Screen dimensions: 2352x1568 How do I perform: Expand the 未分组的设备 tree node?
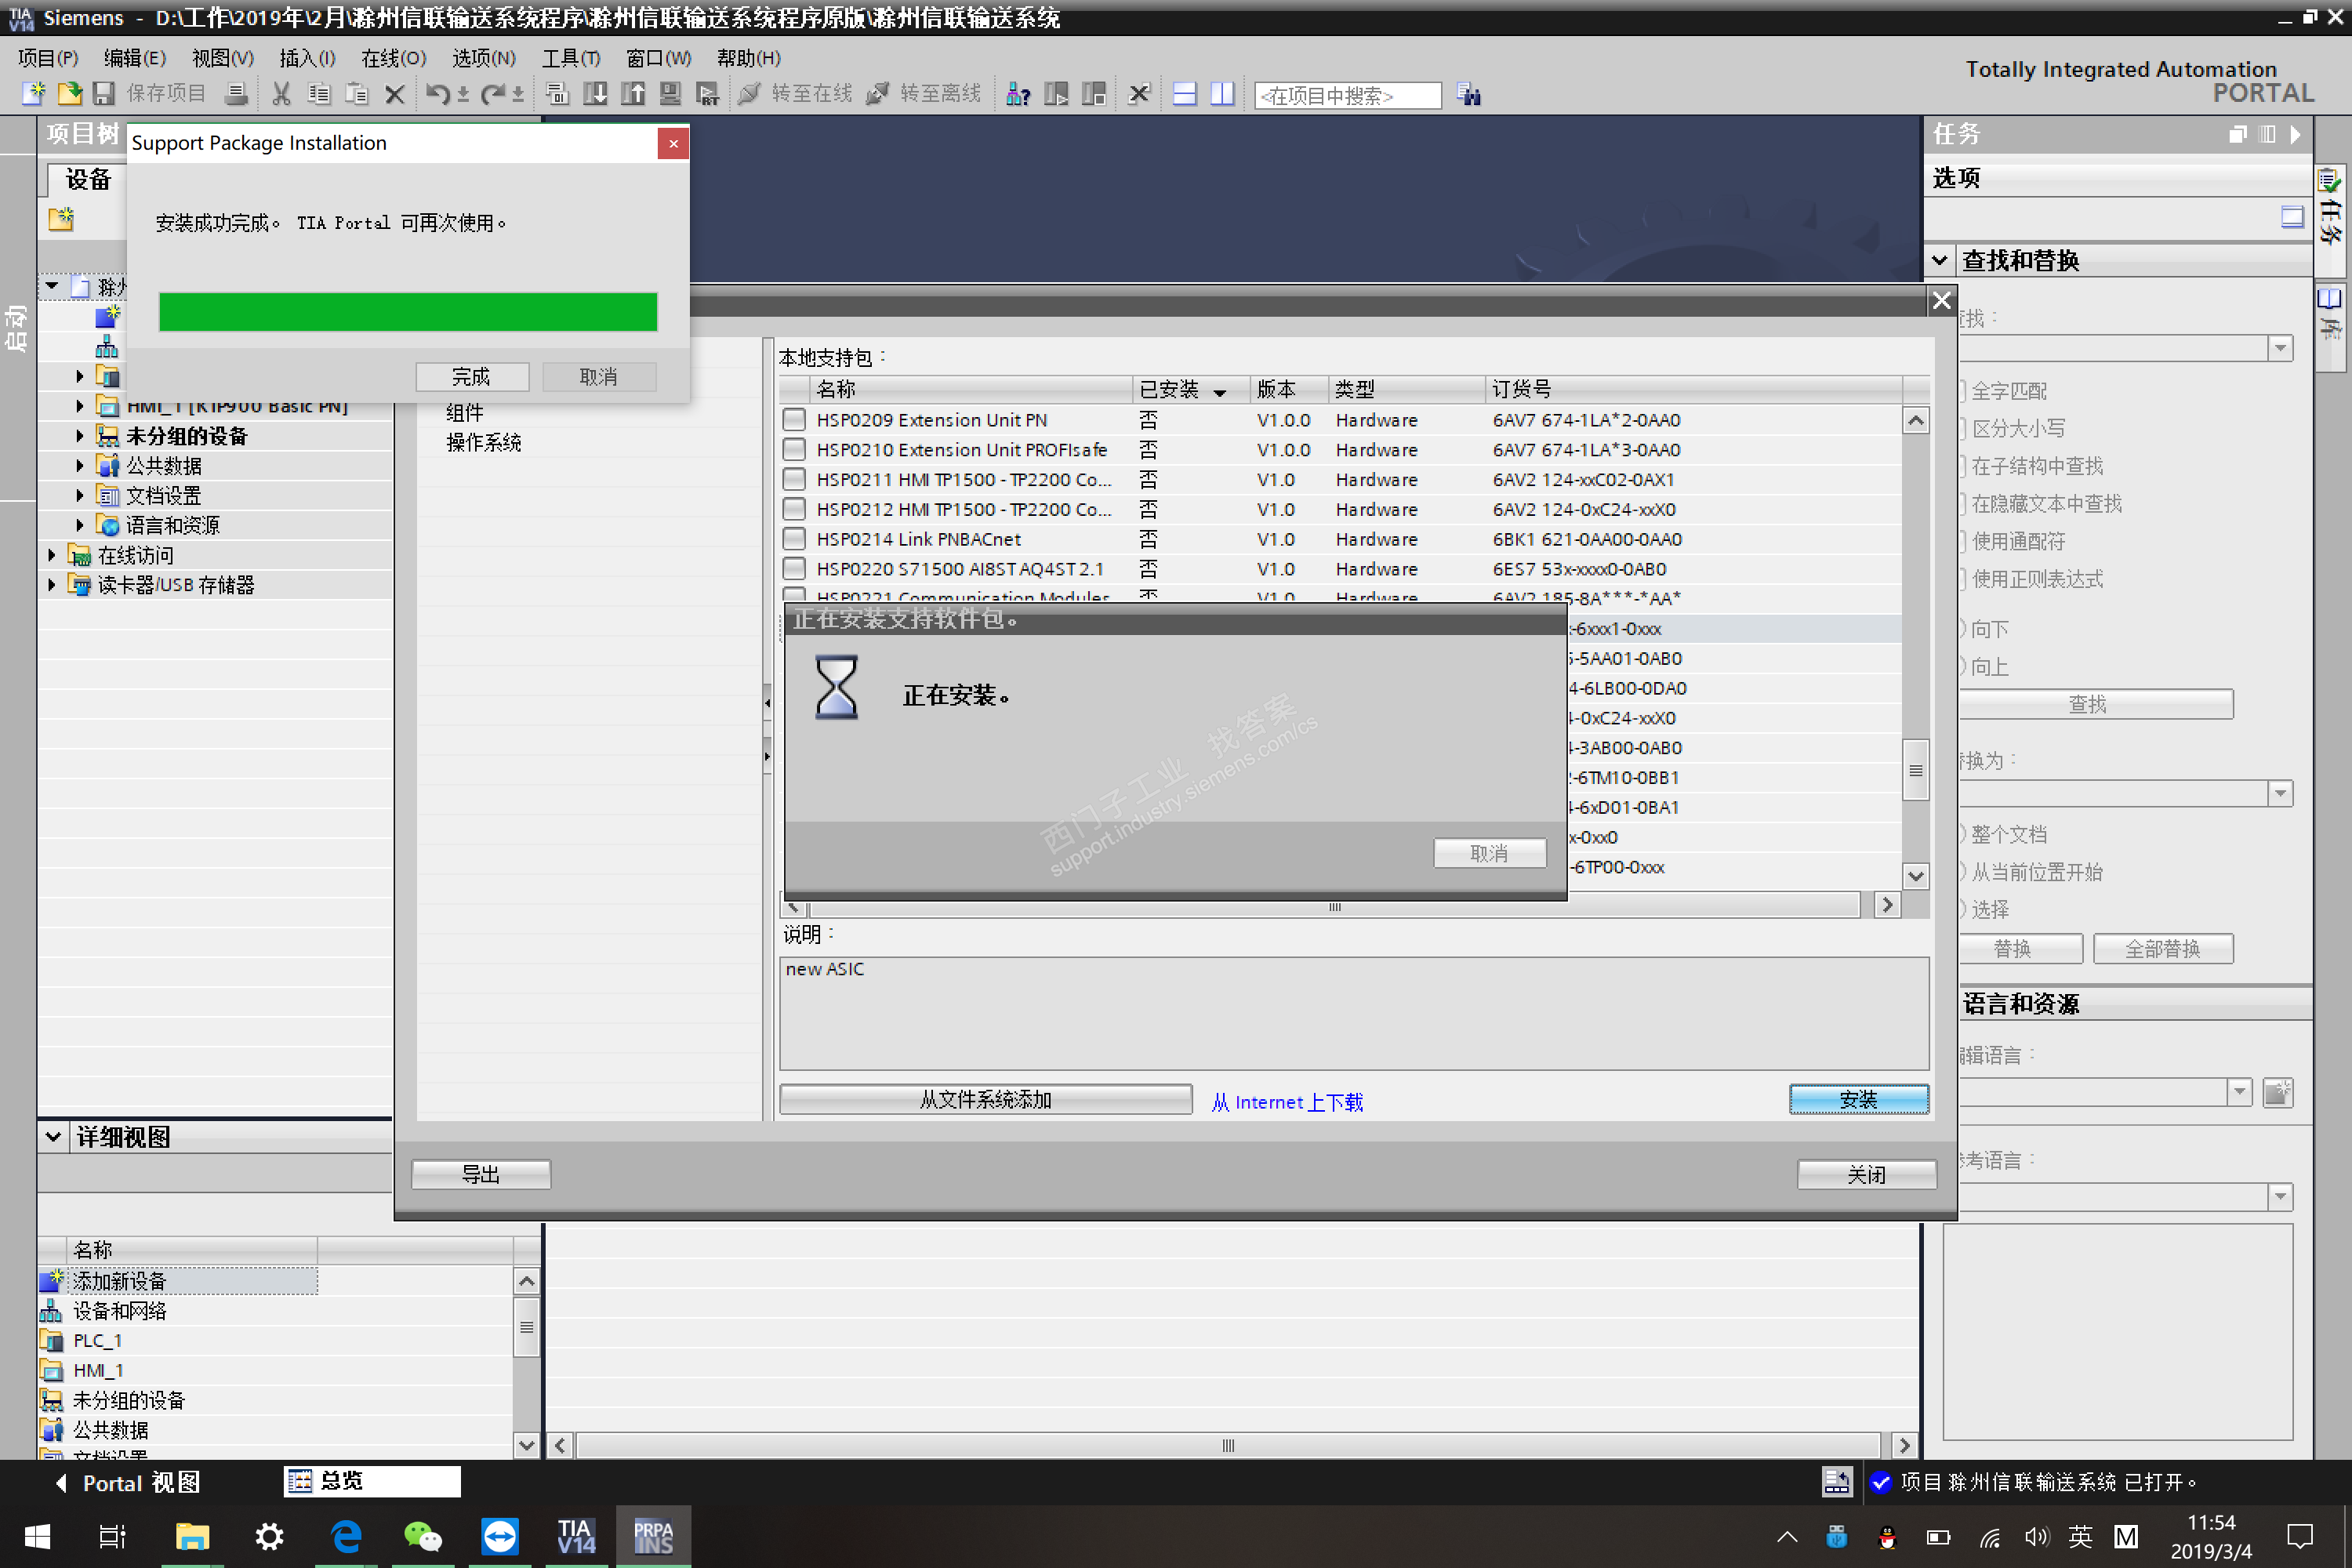80,436
